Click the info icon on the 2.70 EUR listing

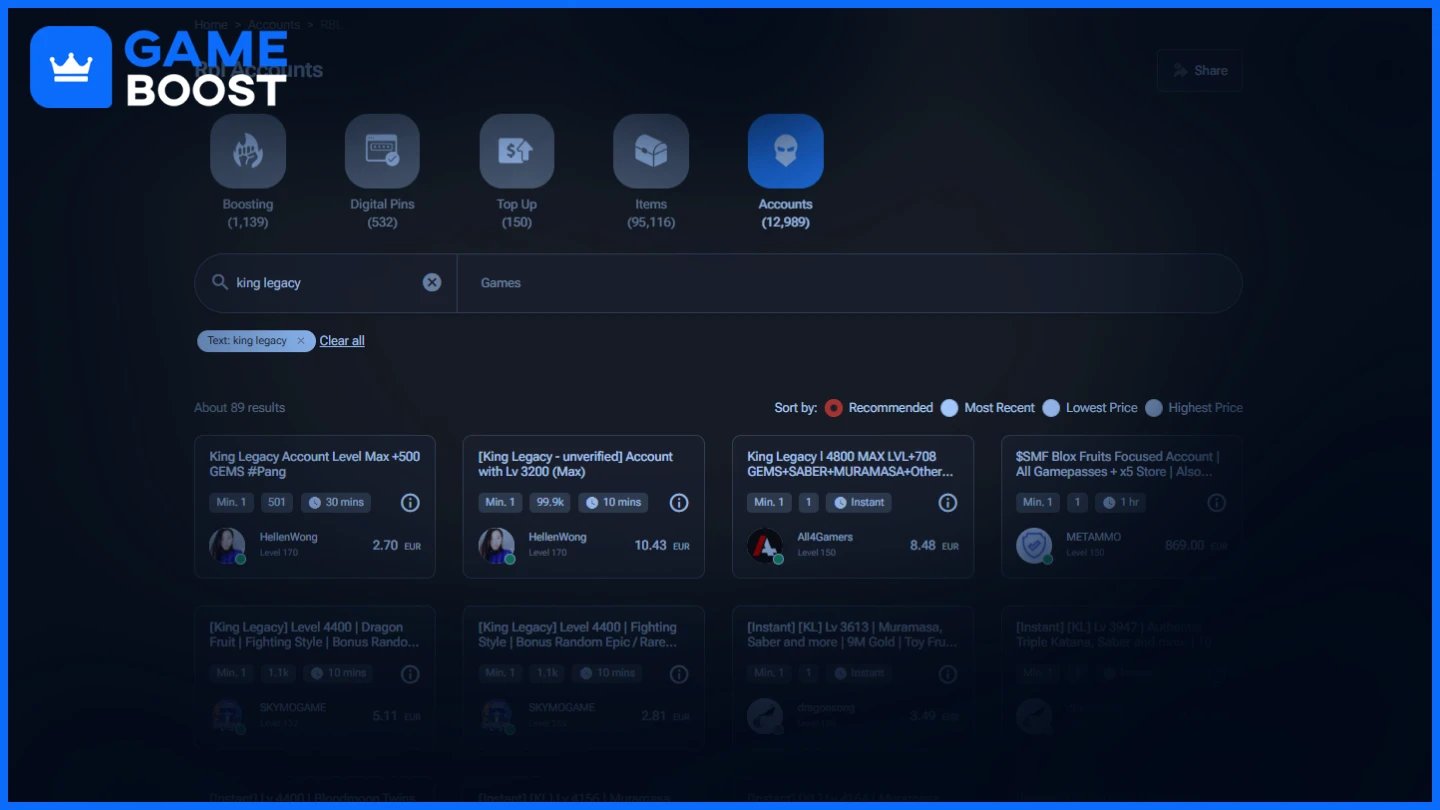point(410,502)
